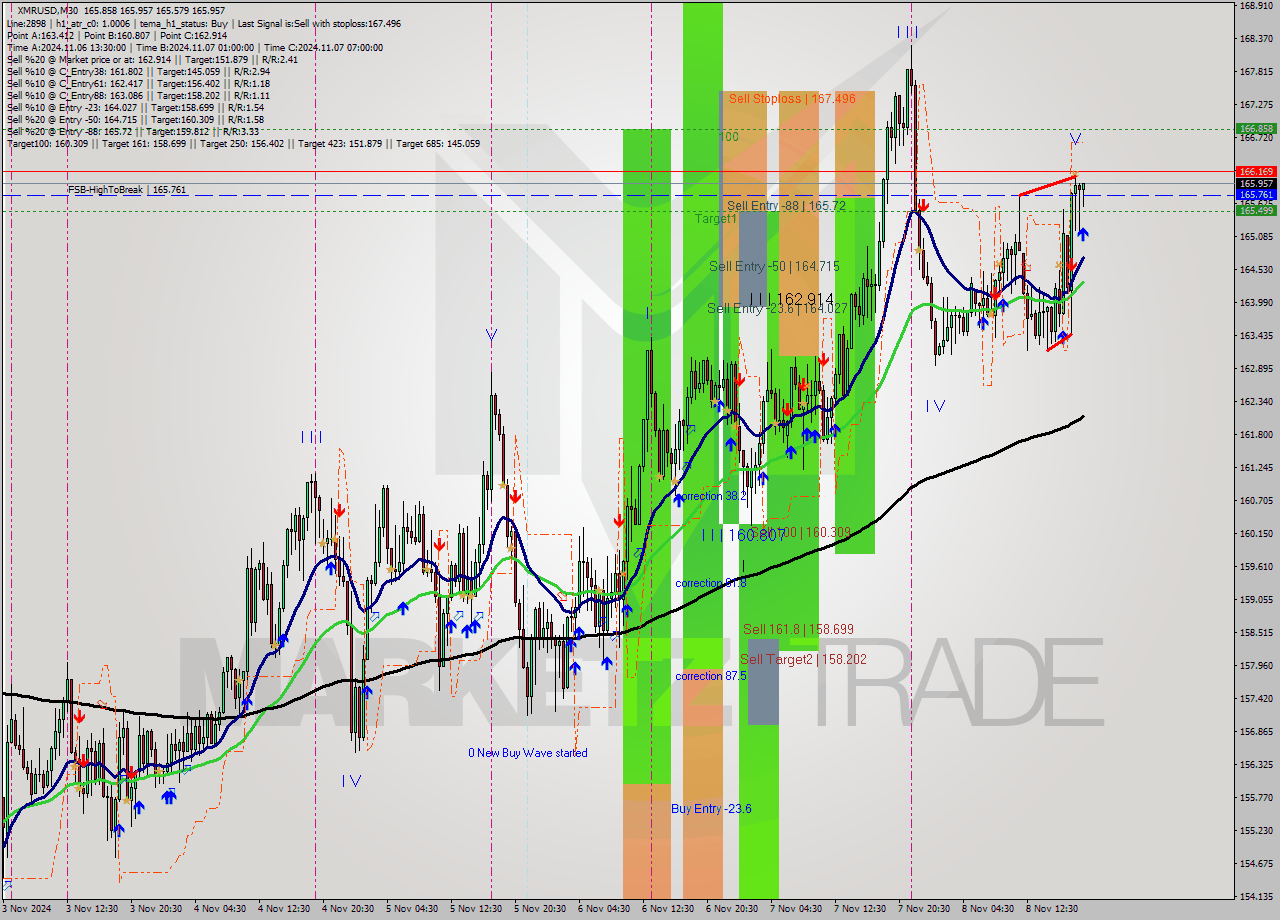The image size is (1280, 920).
Task: Click '4 Nov 12:30' on the time axis
Action: pyautogui.click(x=283, y=909)
